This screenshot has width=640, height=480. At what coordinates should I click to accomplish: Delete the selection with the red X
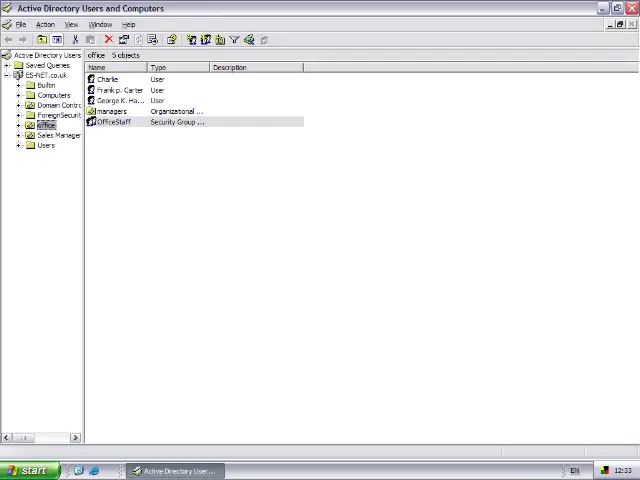[x=109, y=39]
